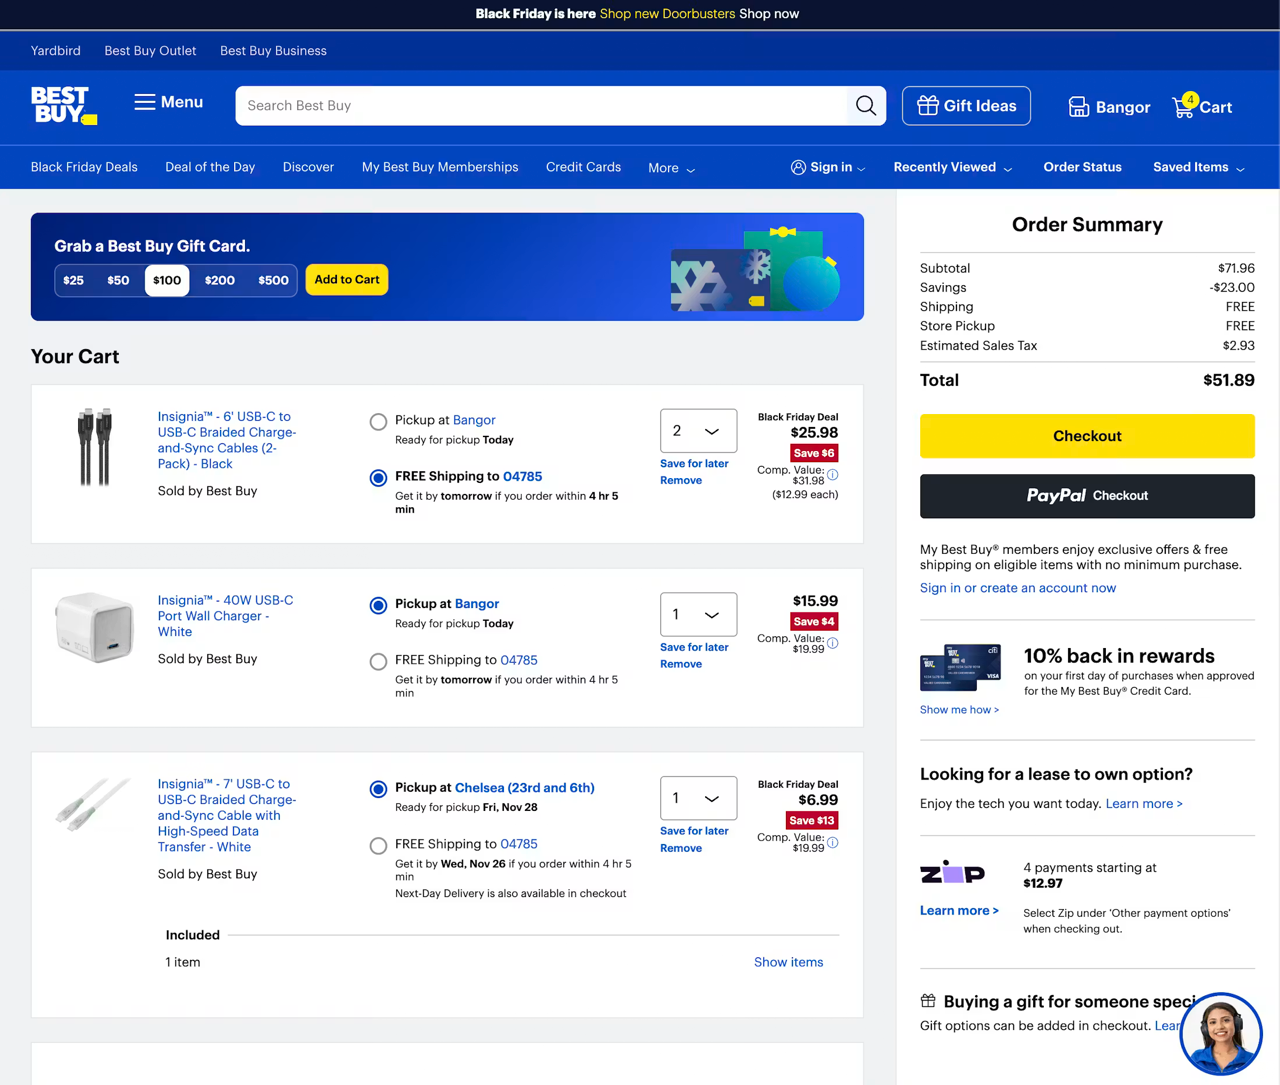Select Pickup at Bangor for wall charger

378,606
